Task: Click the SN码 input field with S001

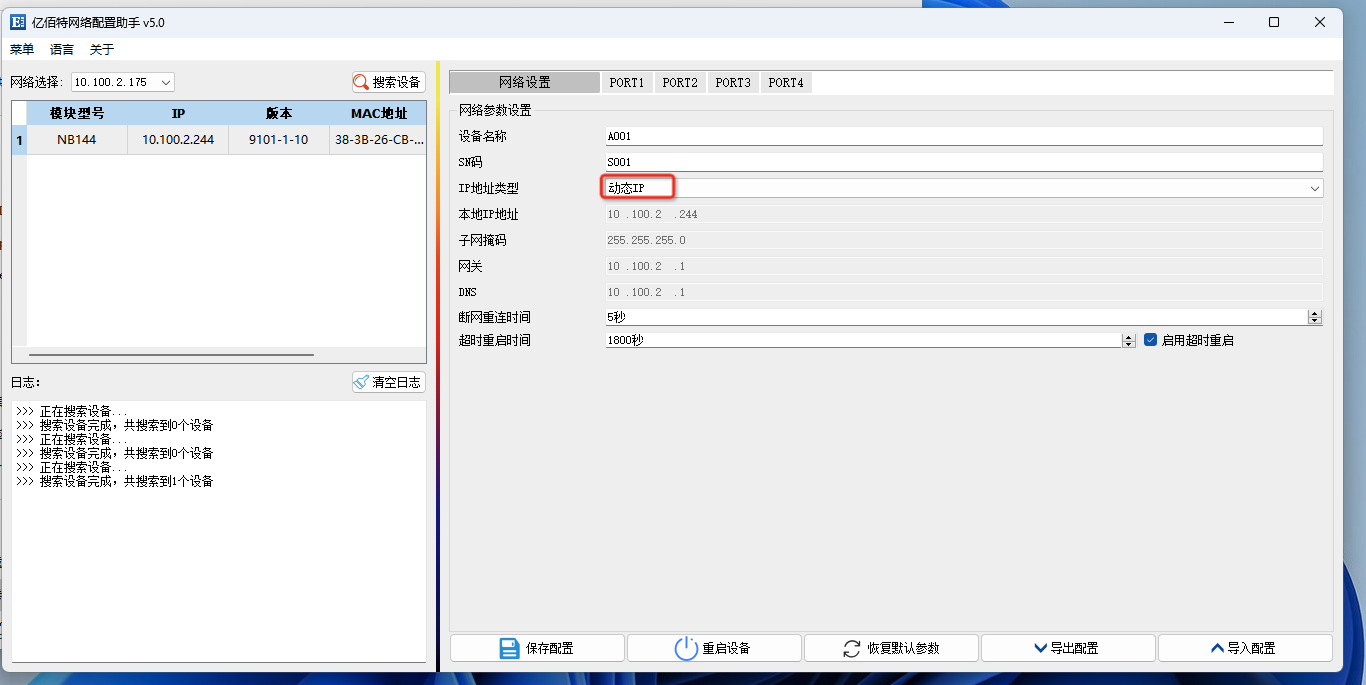Action: coord(964,162)
